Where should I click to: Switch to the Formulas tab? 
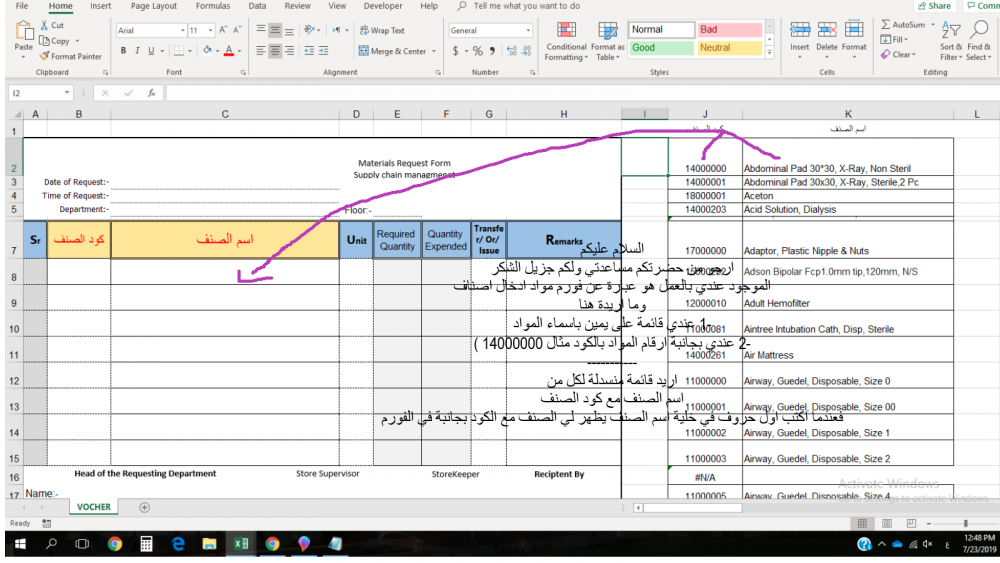213,6
